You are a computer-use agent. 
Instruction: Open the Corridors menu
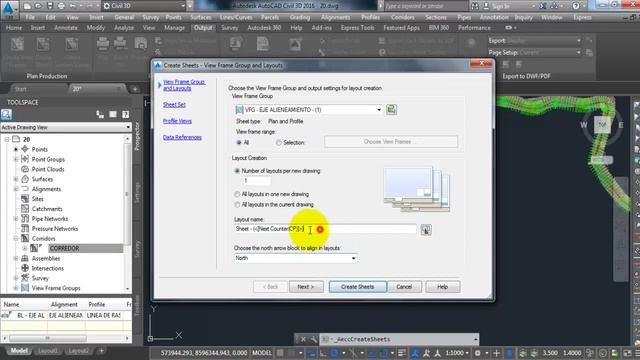point(402,18)
